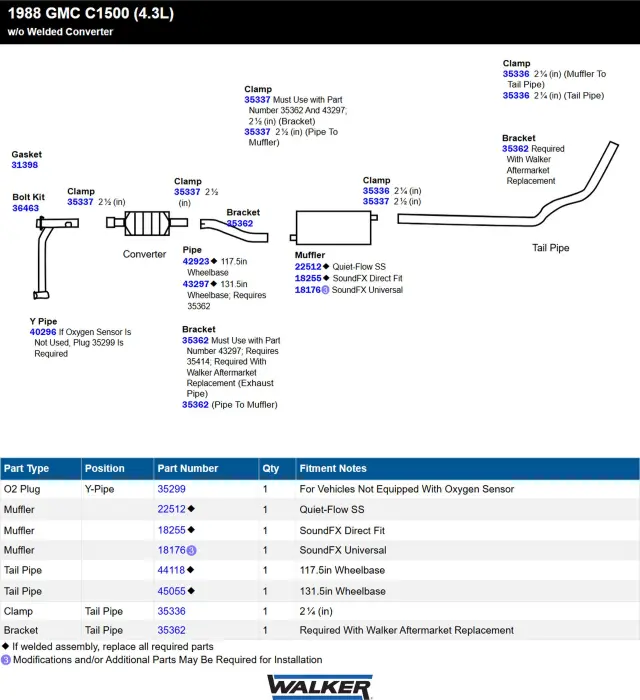Click gasket part number 31398
This screenshot has height=700, width=640.
[x=25, y=165]
